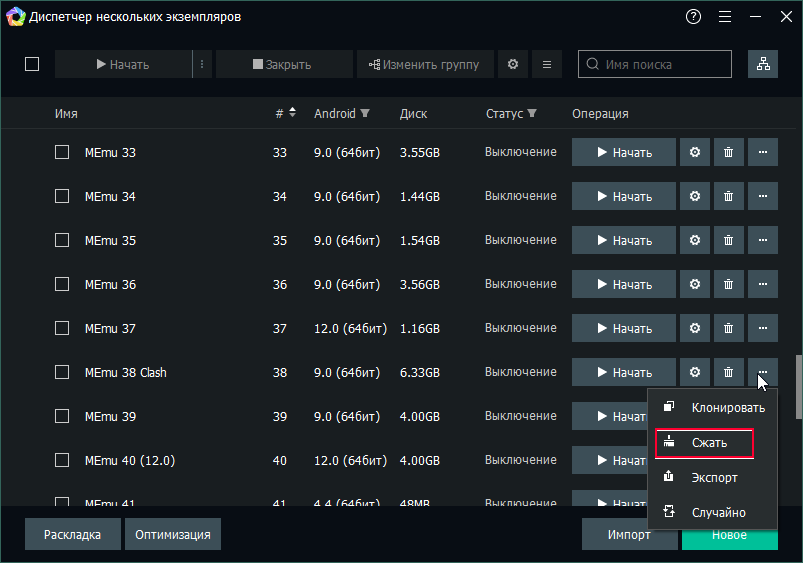Click the Закрыть batch button
This screenshot has width=803, height=563.
pos(284,64)
